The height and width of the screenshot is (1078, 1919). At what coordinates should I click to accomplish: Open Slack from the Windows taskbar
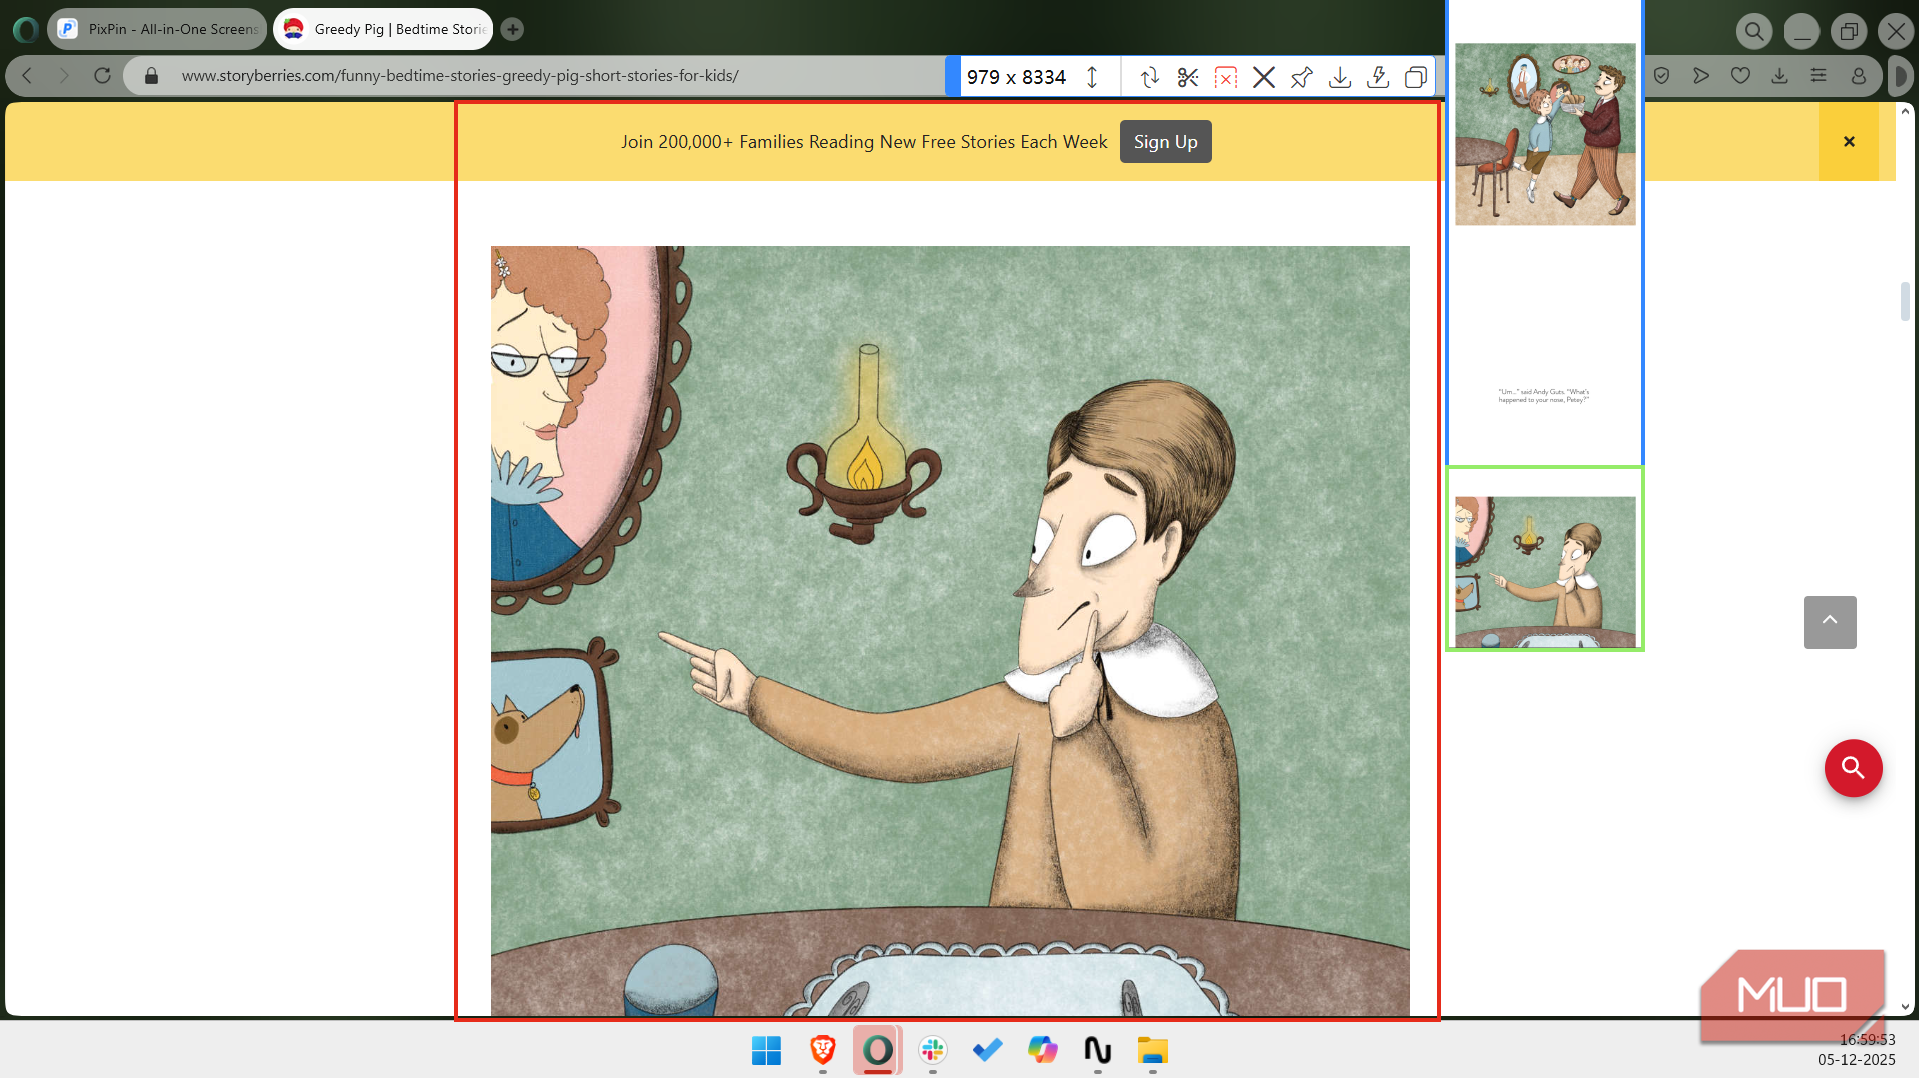[x=932, y=1050]
